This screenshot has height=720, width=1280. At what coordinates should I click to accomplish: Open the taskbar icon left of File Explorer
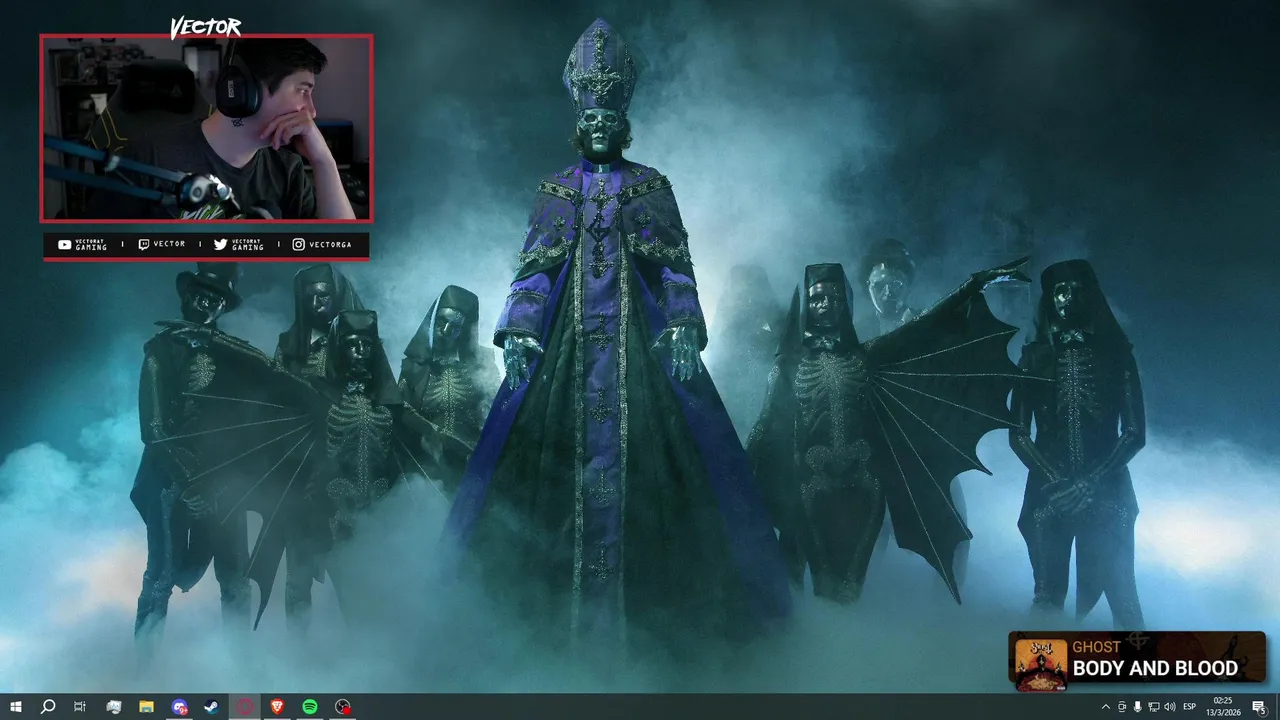tap(113, 707)
